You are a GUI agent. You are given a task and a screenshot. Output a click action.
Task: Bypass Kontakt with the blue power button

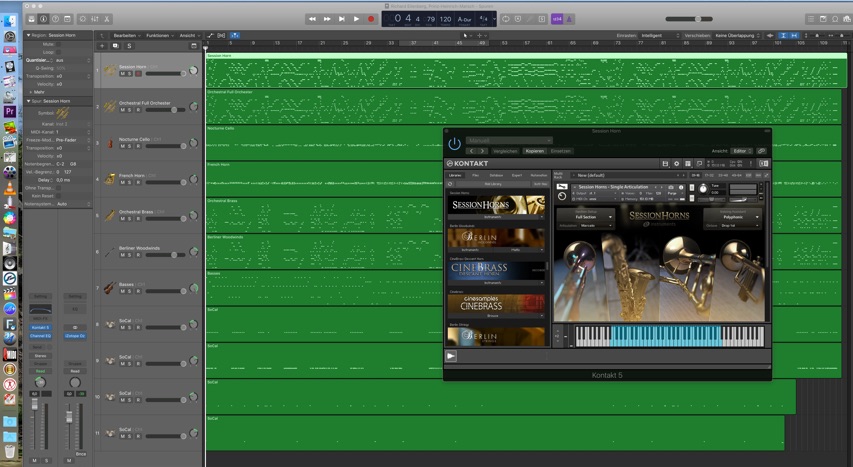tap(454, 144)
